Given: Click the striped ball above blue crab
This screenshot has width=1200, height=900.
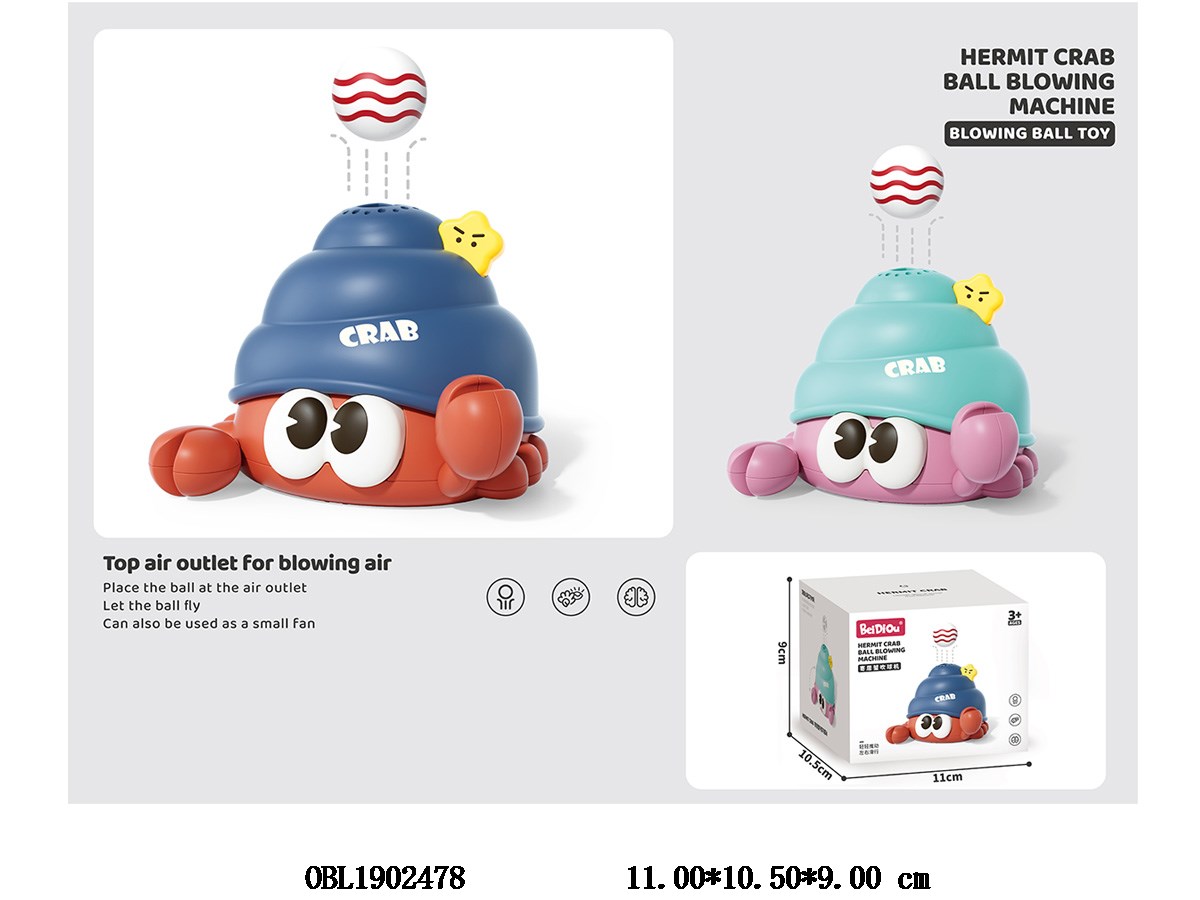Looking at the screenshot, I should pyautogui.click(x=379, y=93).
